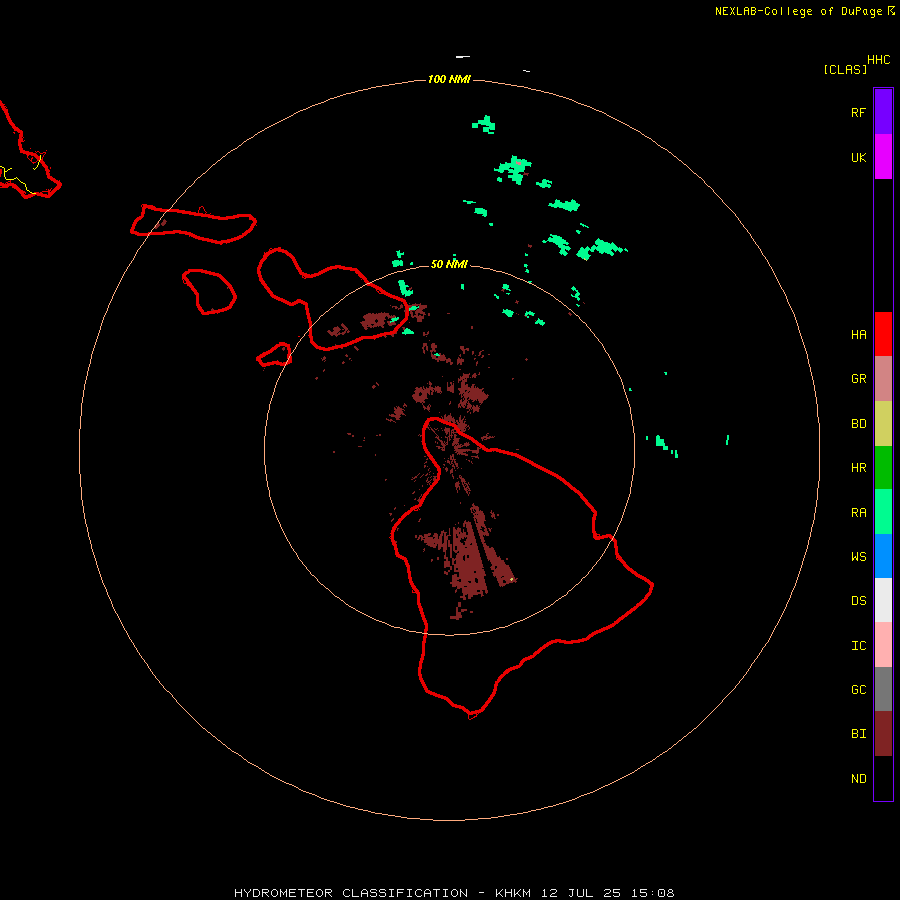Click the "GR" legend label
900x900 pixels.
coord(858,379)
